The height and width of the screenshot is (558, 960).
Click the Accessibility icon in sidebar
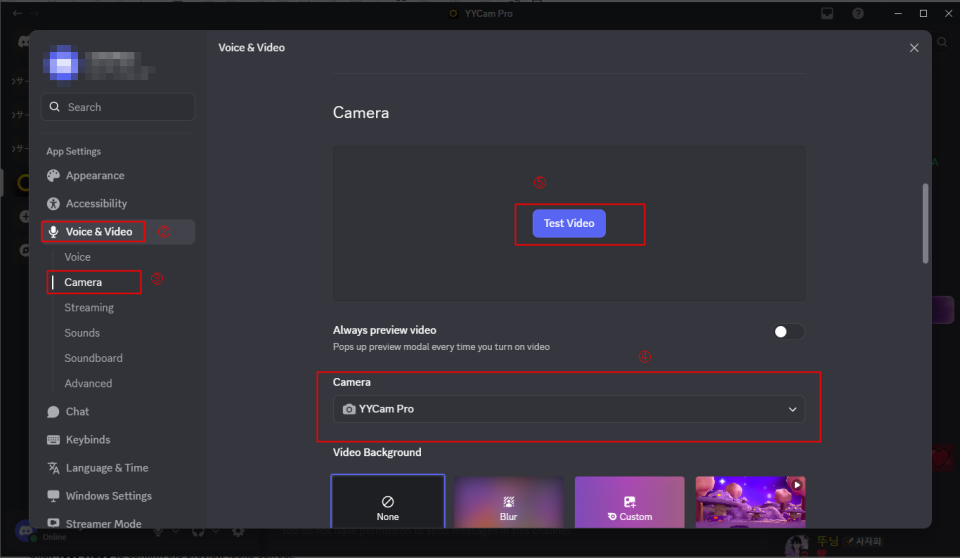(x=53, y=204)
